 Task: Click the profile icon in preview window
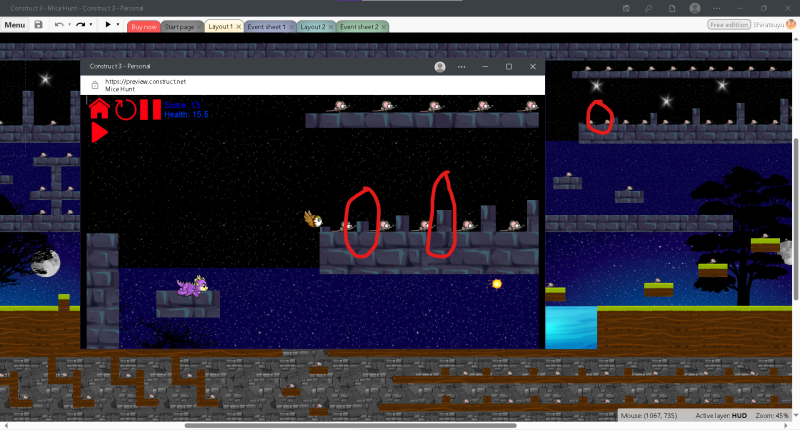click(x=440, y=67)
